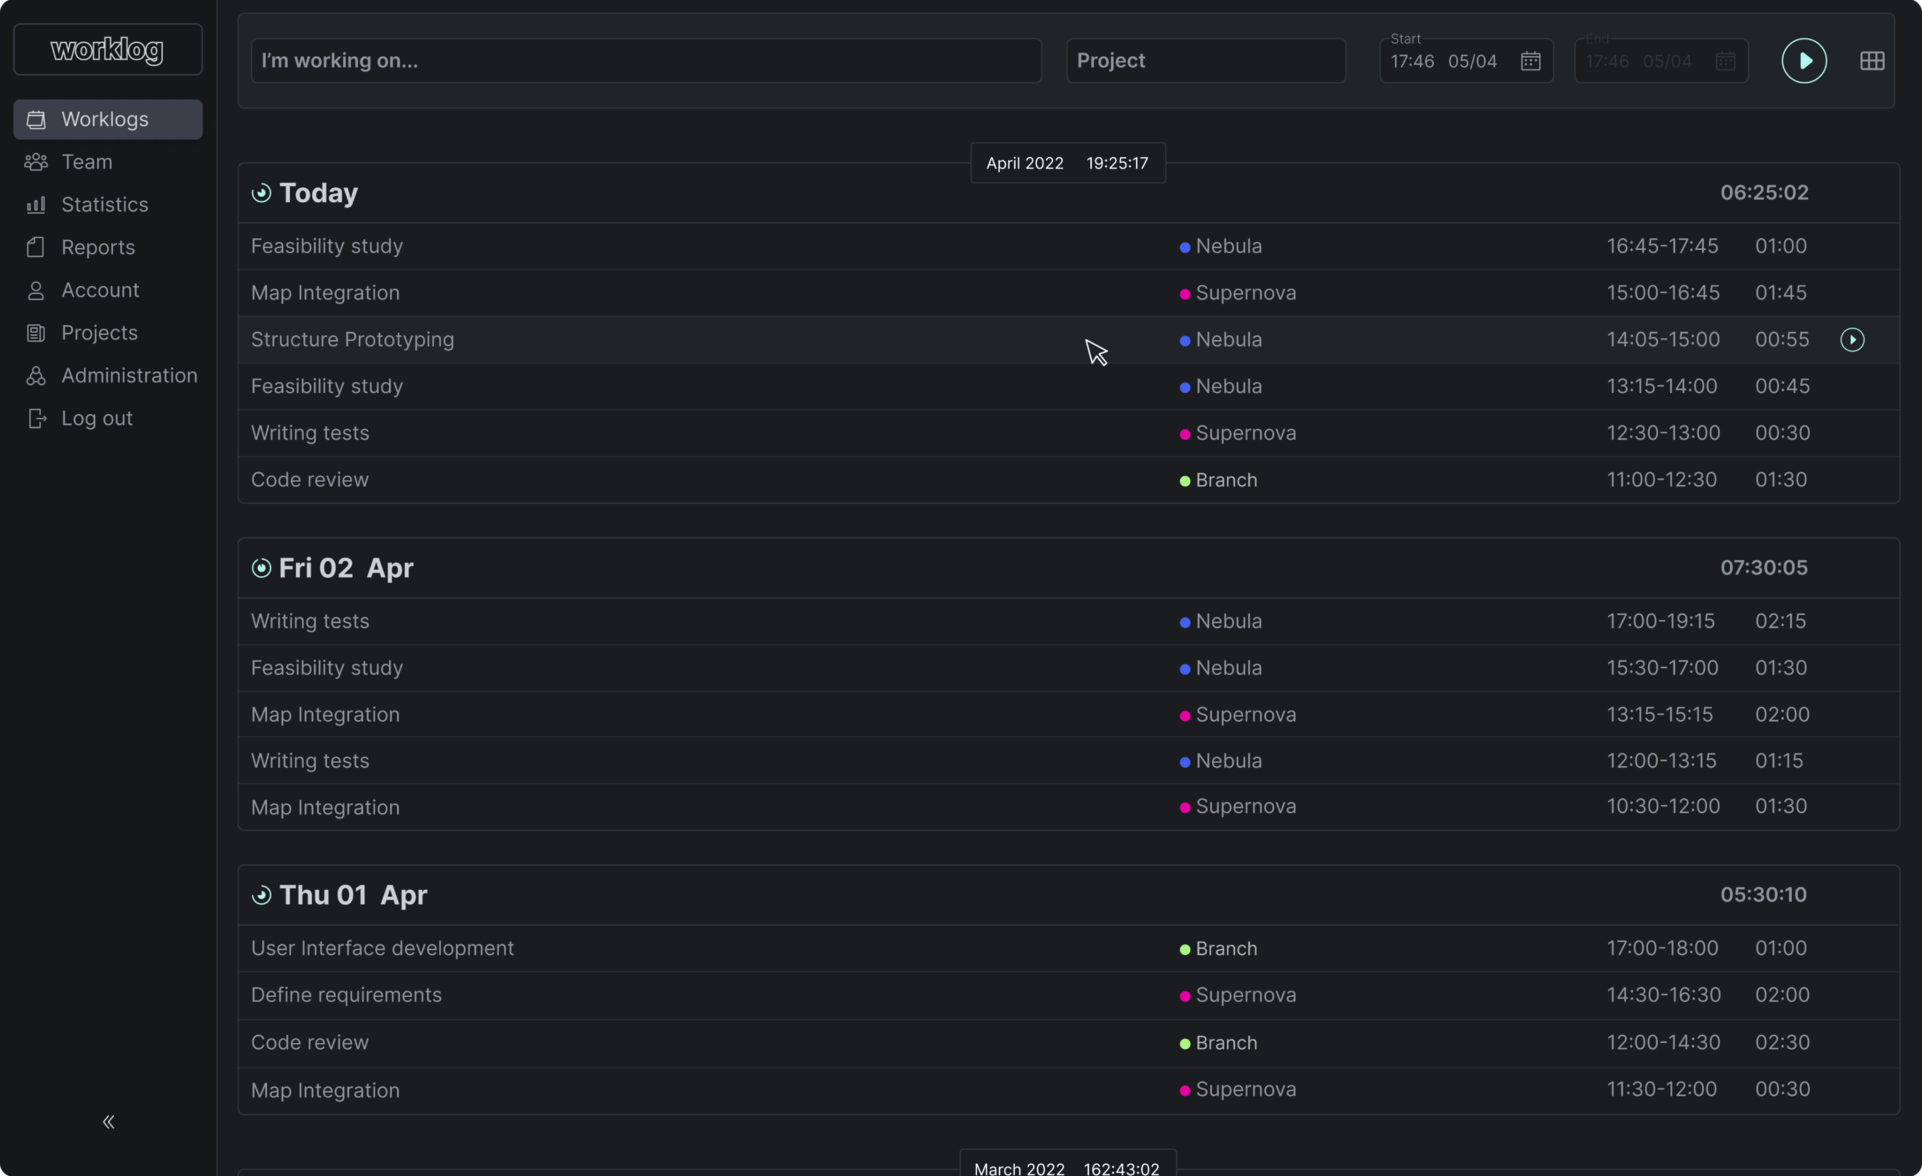The width and height of the screenshot is (1922, 1176).
Task: Click the clock icon beside Thu 01 Apr
Action: pos(261,894)
